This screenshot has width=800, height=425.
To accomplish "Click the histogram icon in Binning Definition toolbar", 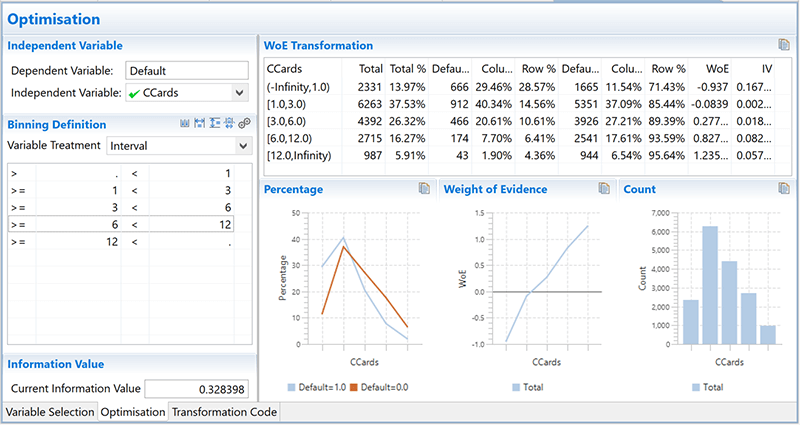I will (x=185, y=124).
